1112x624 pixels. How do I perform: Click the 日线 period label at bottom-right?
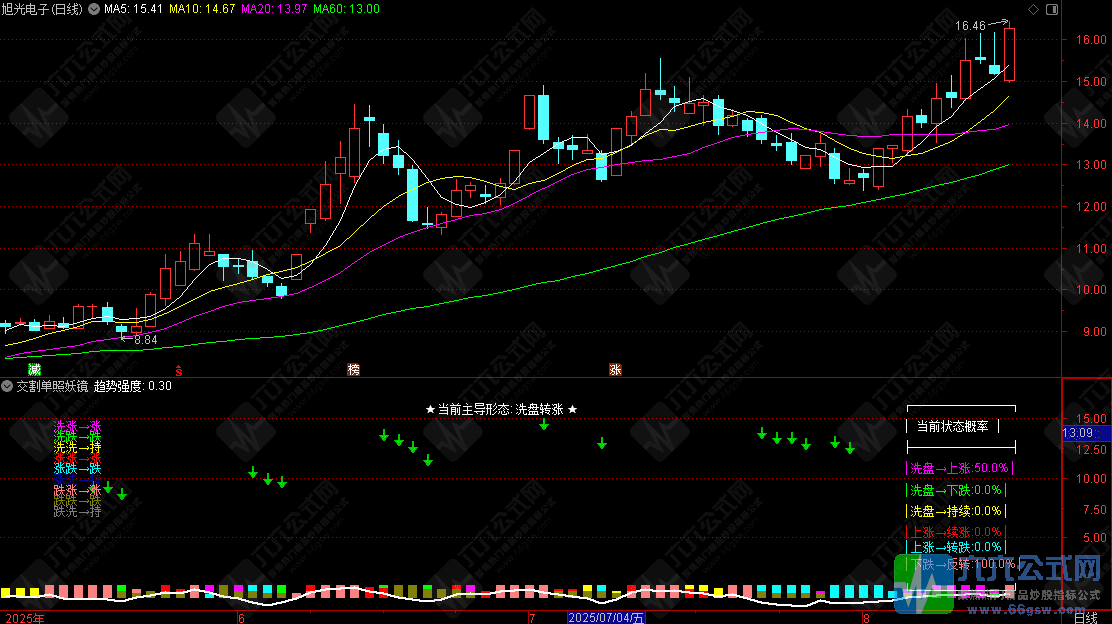(x=1086, y=618)
